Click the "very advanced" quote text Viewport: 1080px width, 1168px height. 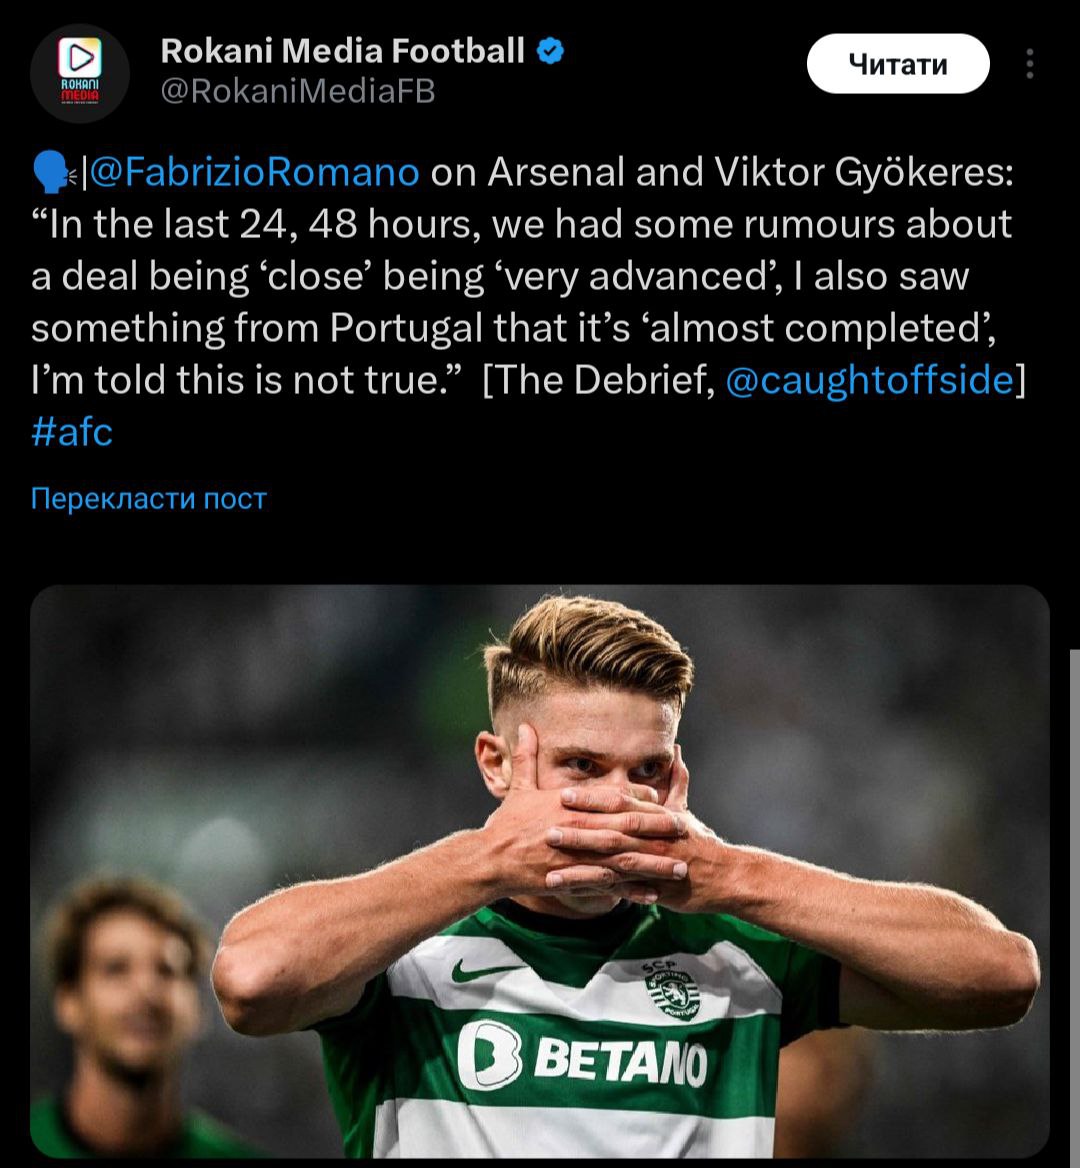click(662, 277)
